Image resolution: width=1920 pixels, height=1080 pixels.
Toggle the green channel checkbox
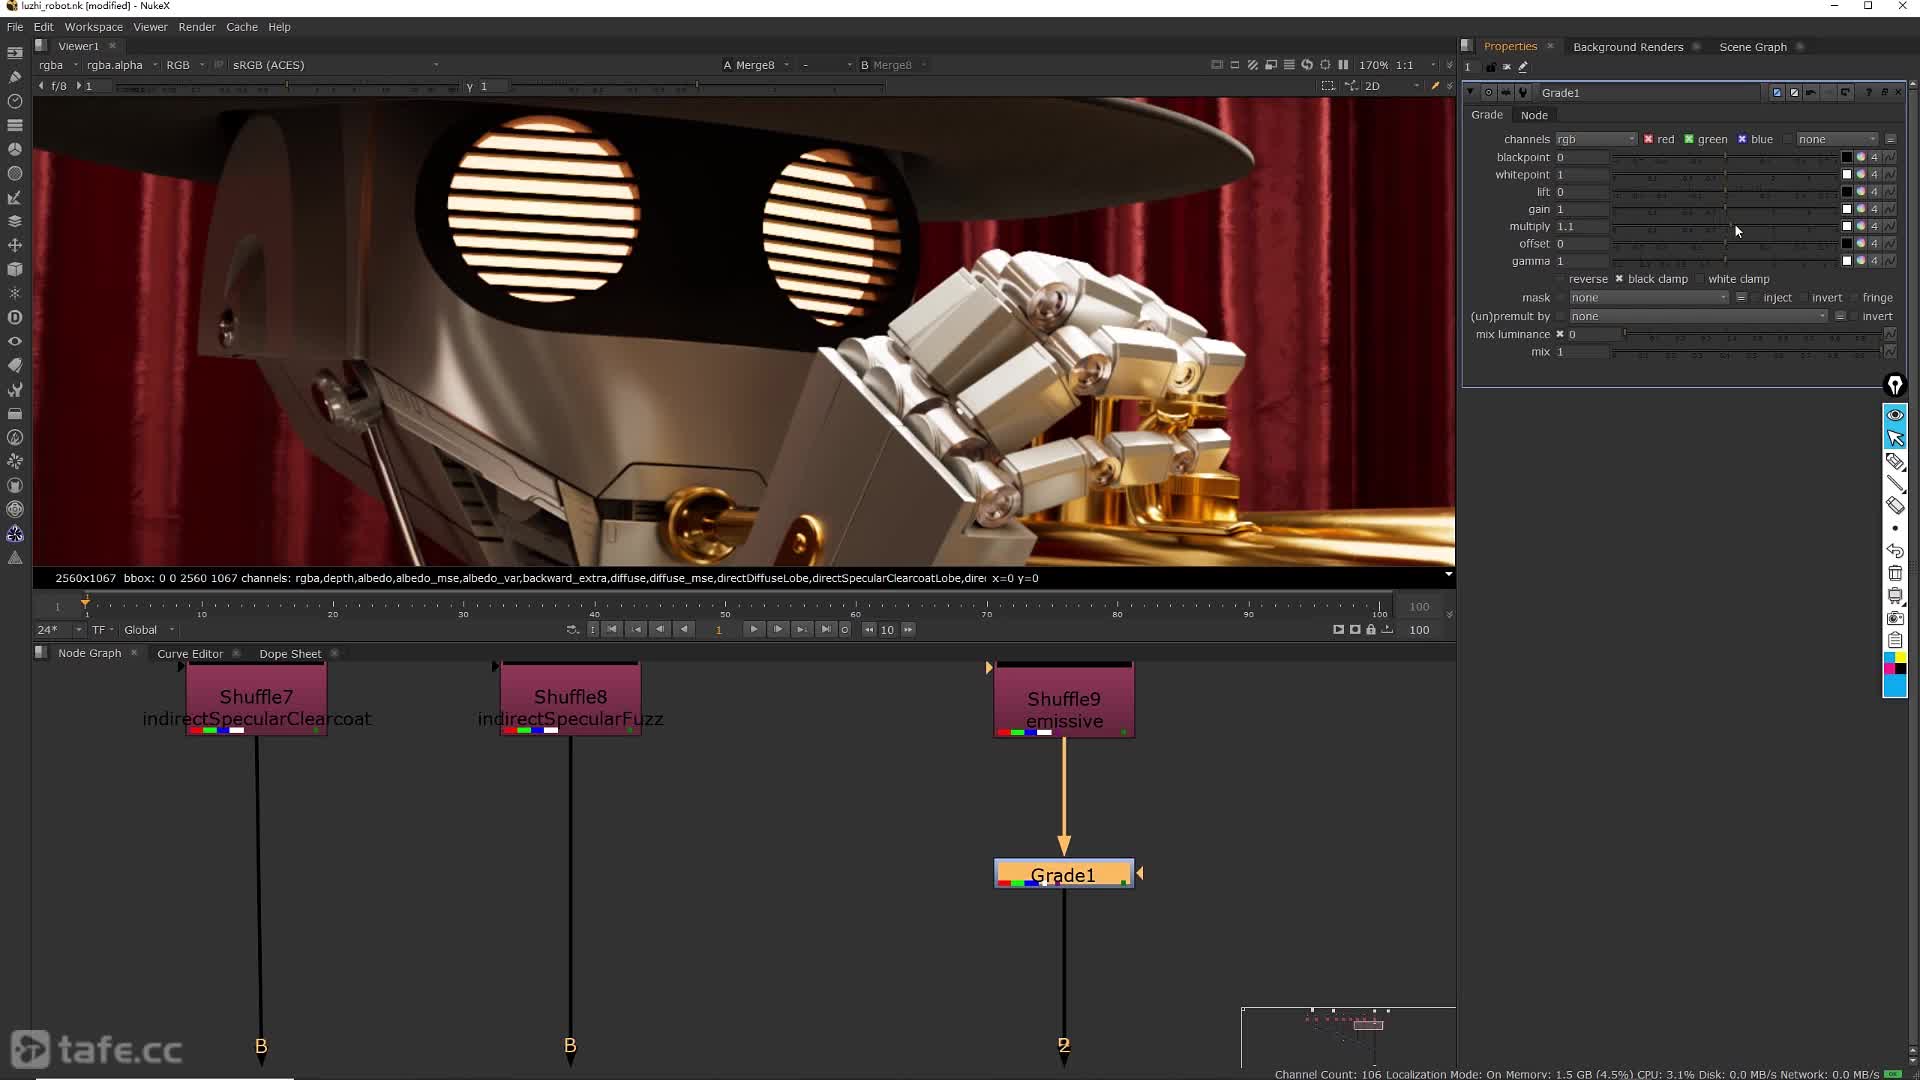pyautogui.click(x=1689, y=139)
